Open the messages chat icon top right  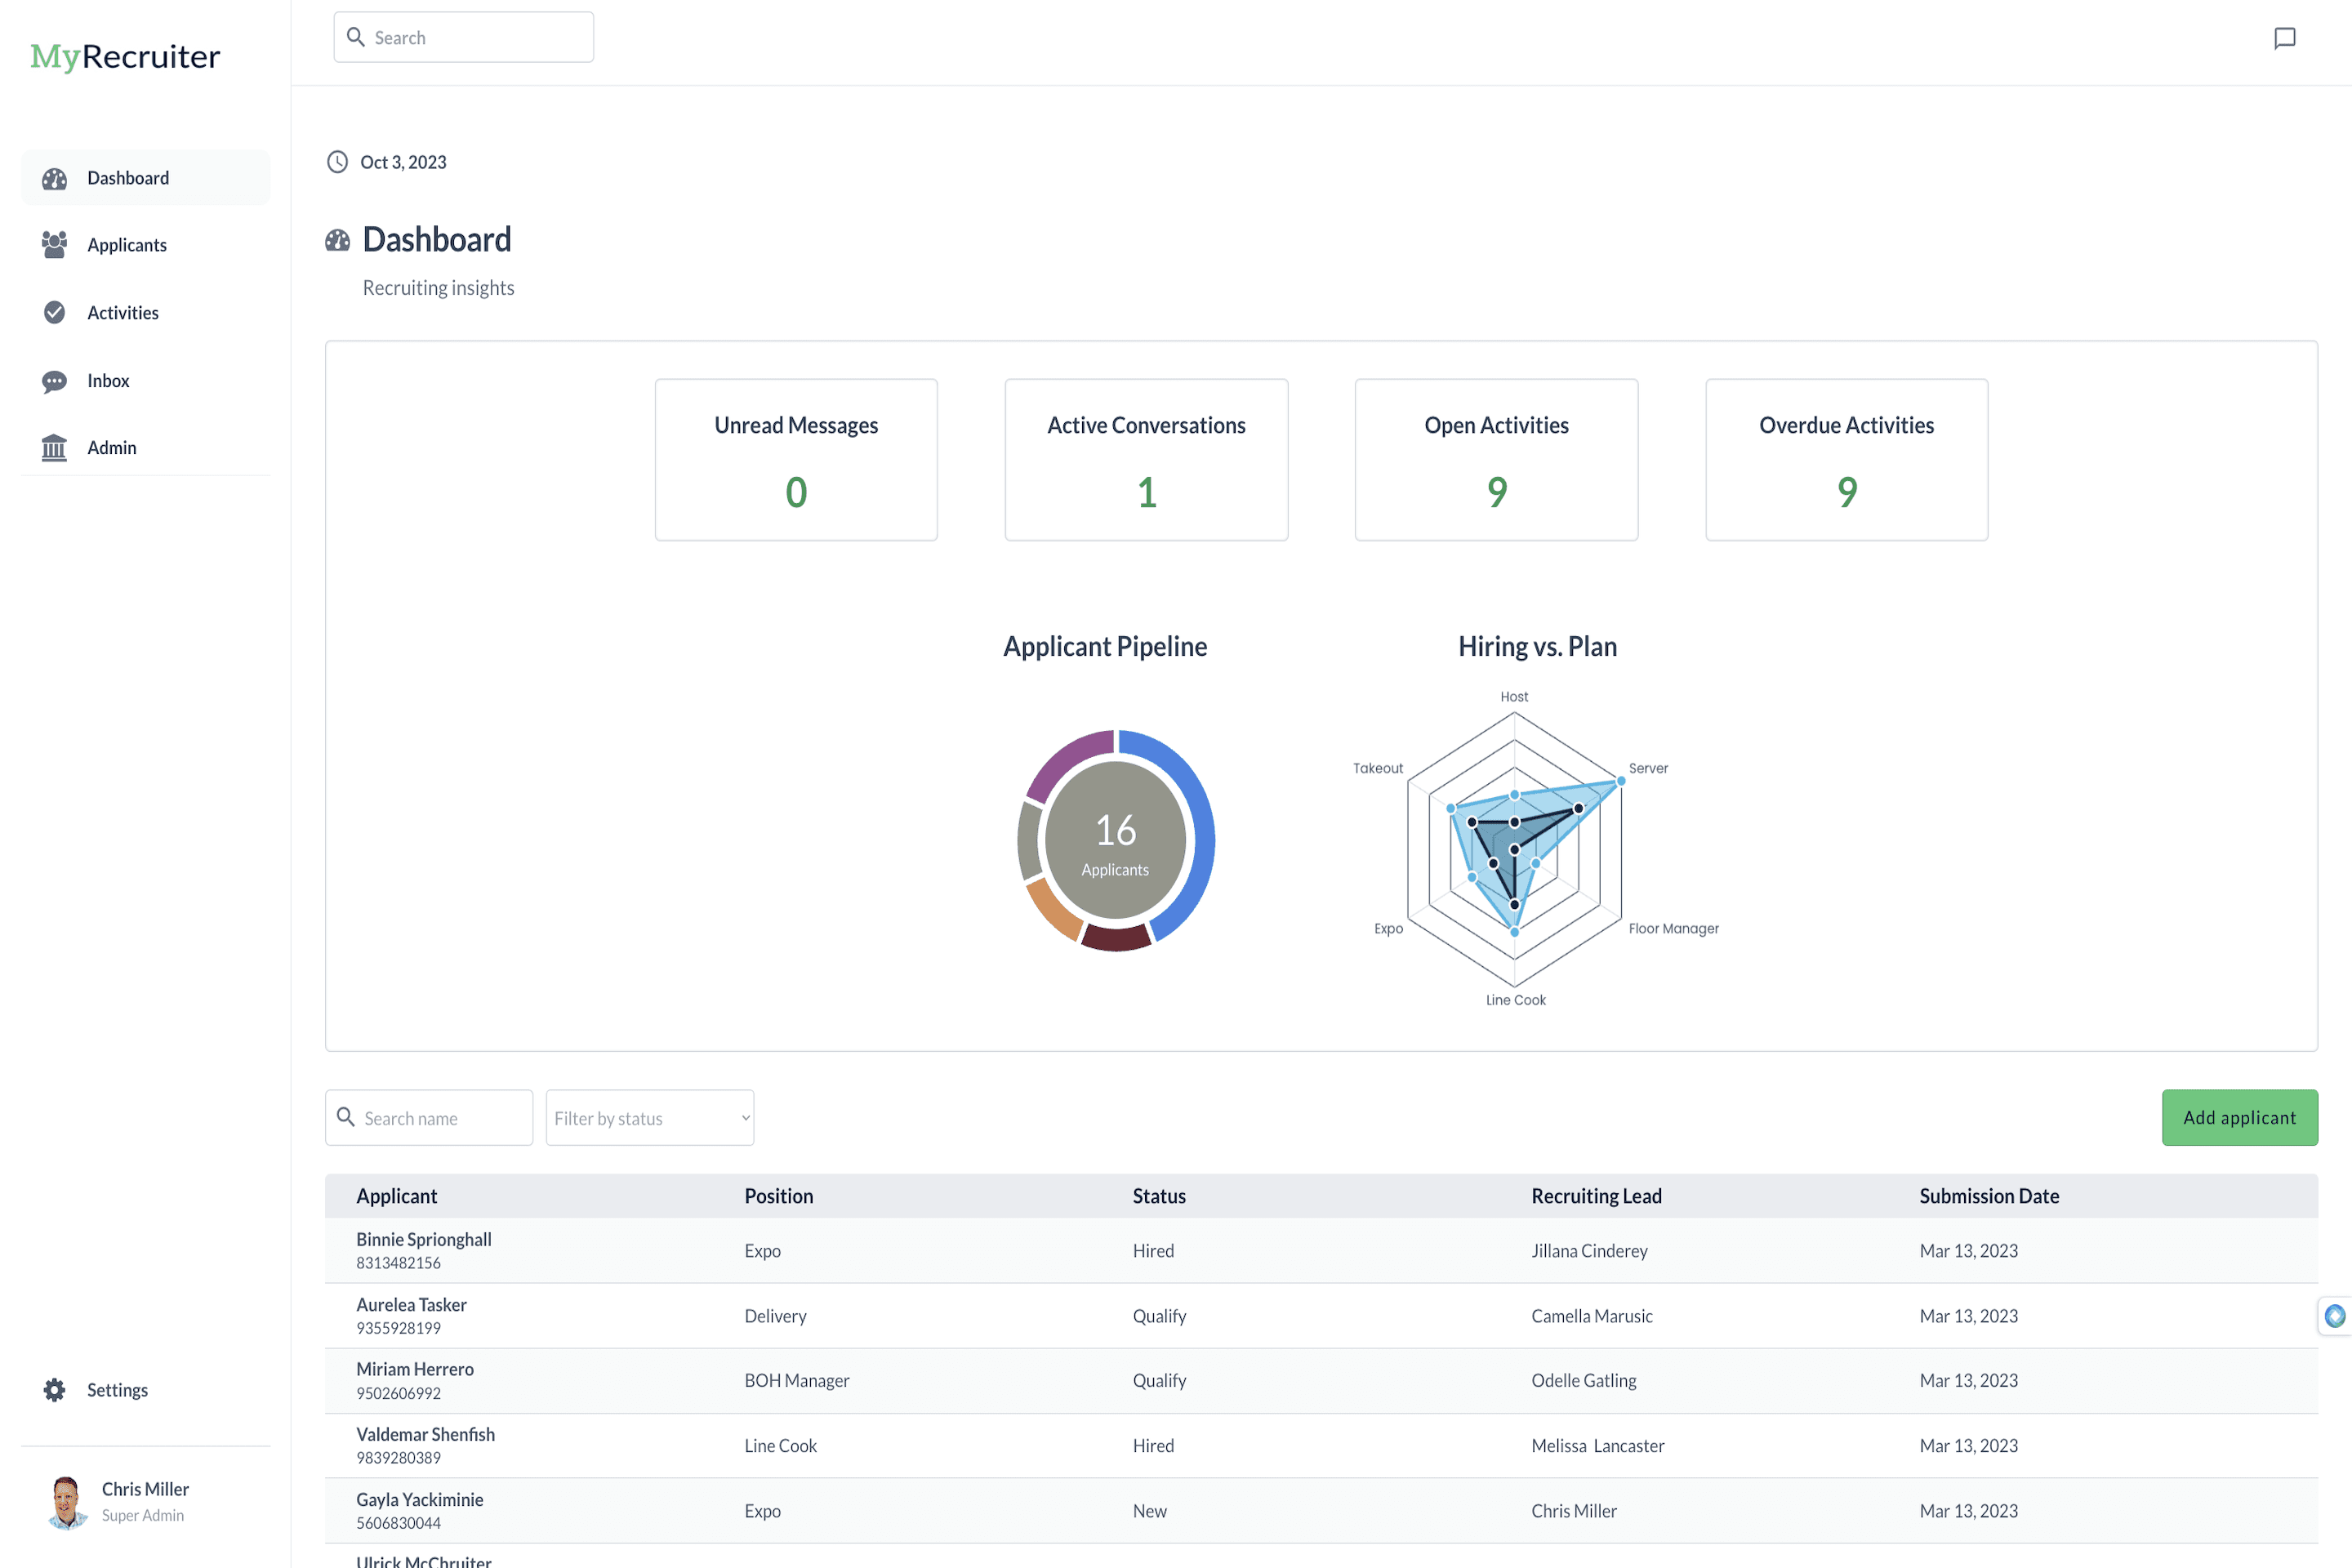2286,38
